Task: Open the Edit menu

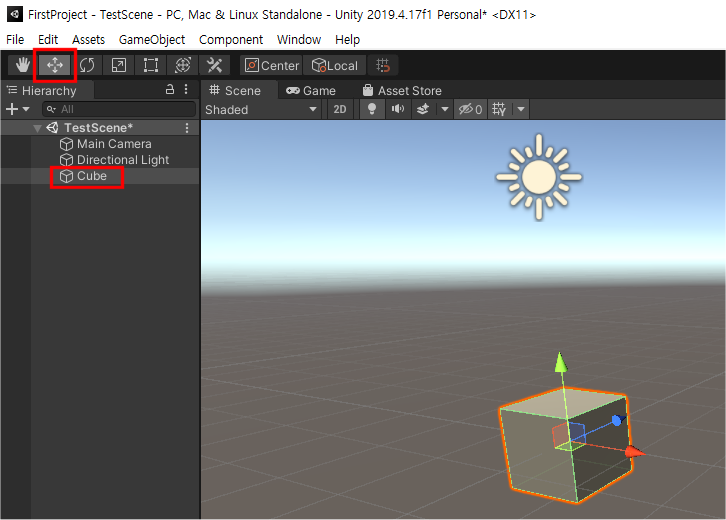Action: pos(48,40)
